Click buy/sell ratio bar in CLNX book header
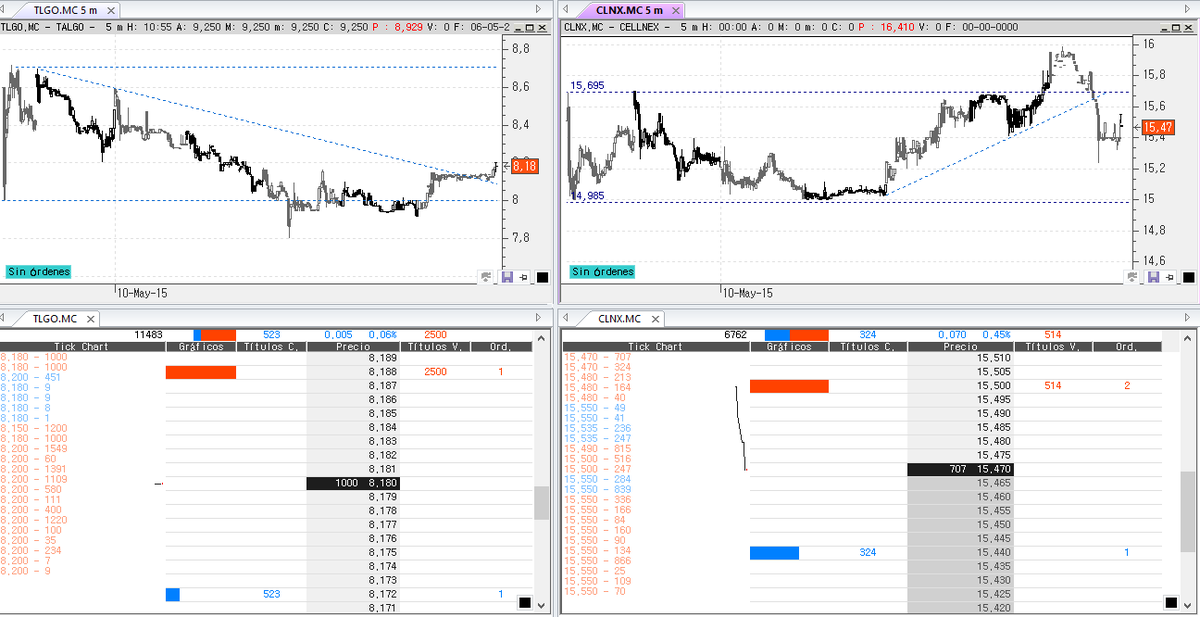The image size is (1200, 617). [x=796, y=334]
